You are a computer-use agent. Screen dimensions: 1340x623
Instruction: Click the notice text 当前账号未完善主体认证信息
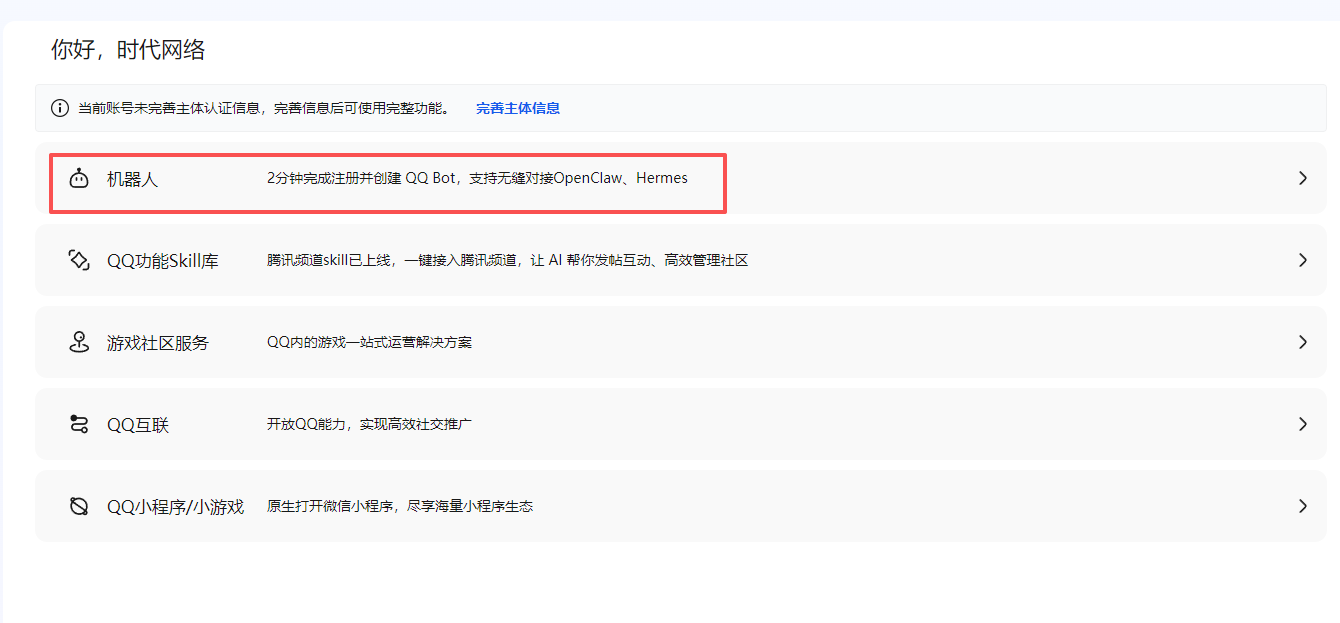pos(171,108)
